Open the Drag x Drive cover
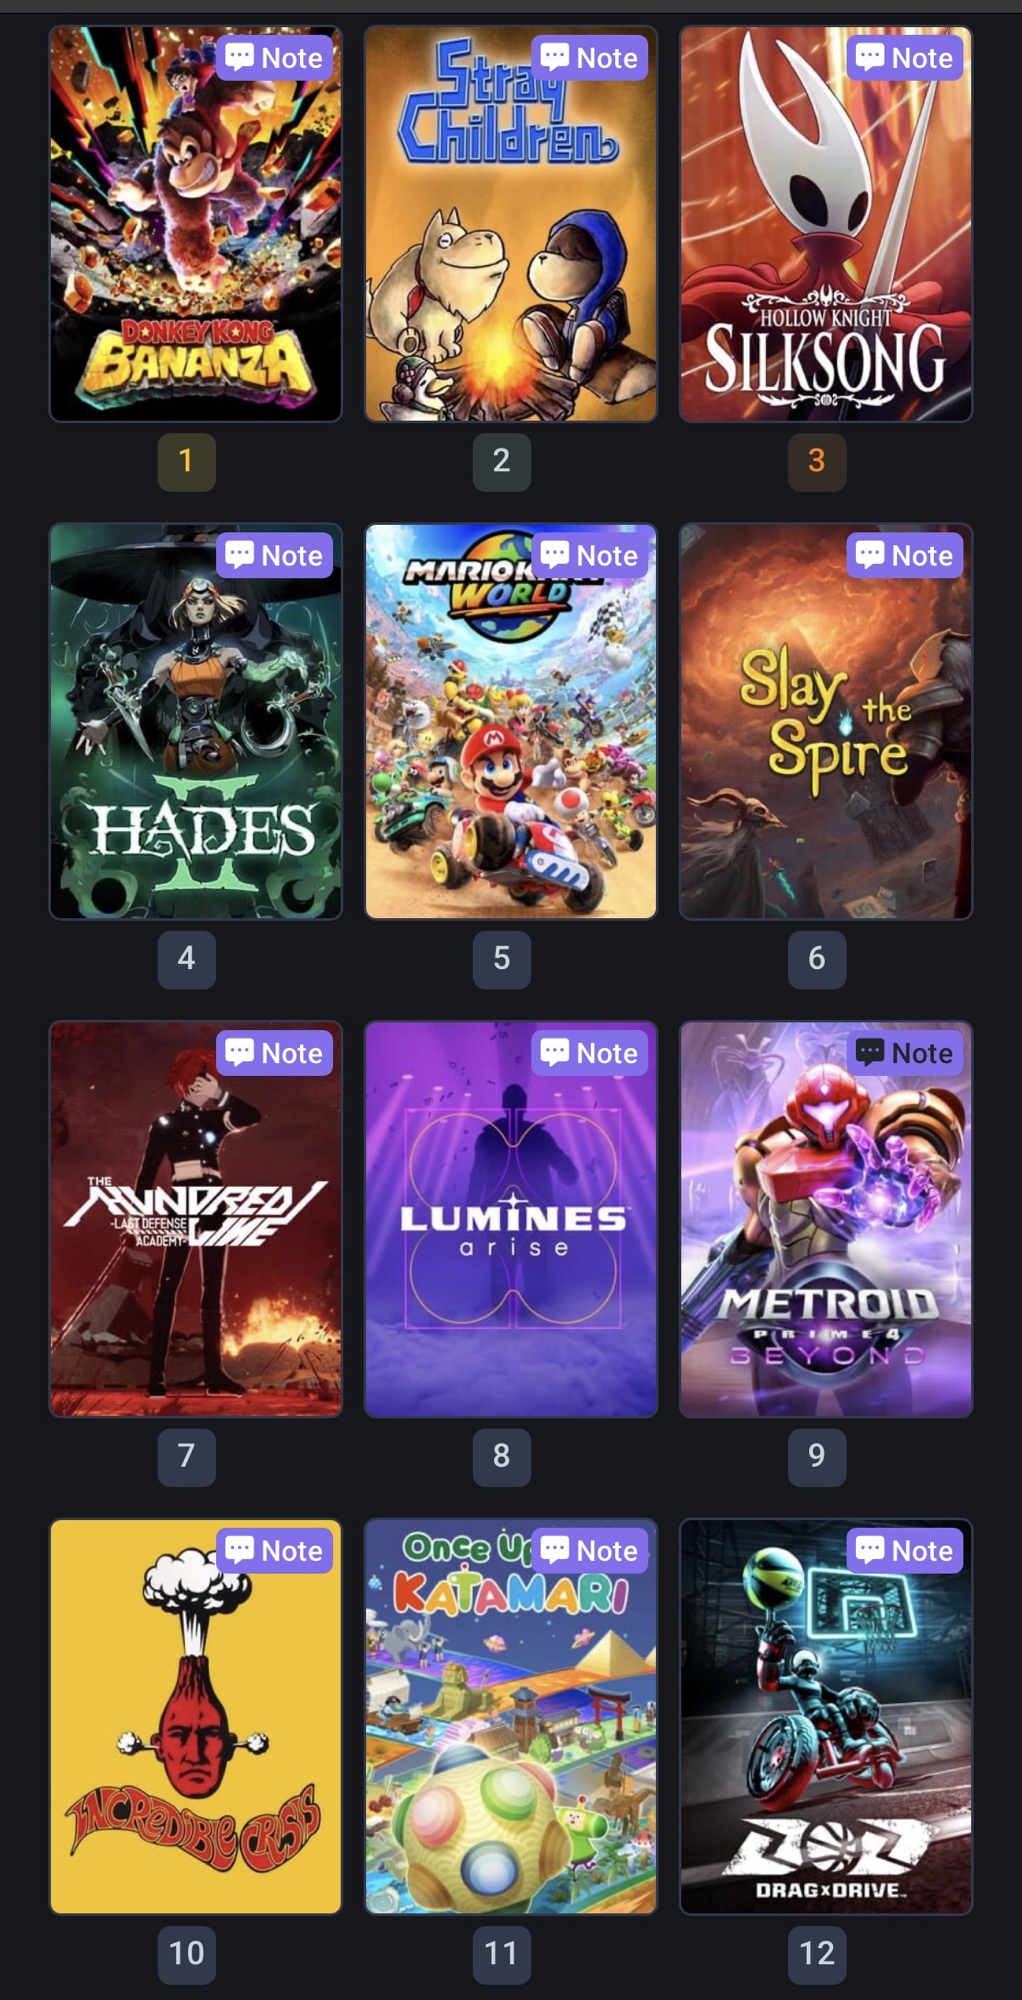This screenshot has height=2000, width=1022. tap(826, 1716)
